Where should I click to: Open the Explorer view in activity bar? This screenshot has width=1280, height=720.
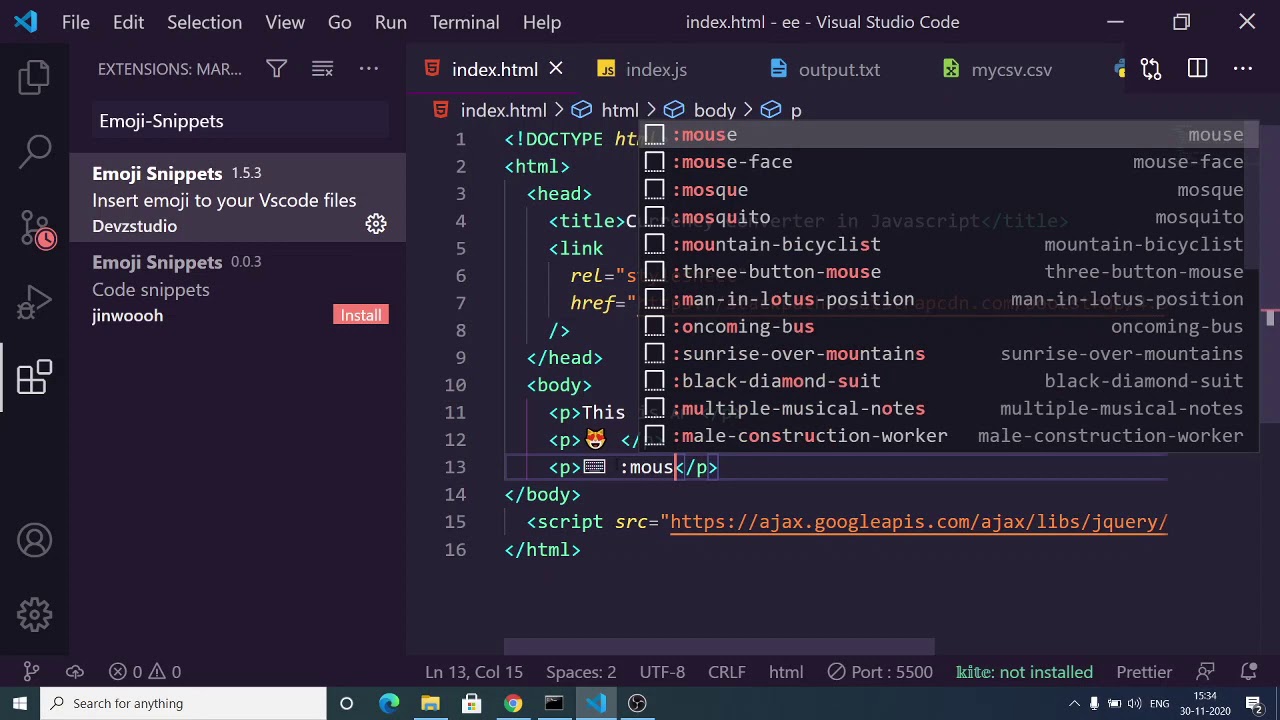(x=35, y=77)
